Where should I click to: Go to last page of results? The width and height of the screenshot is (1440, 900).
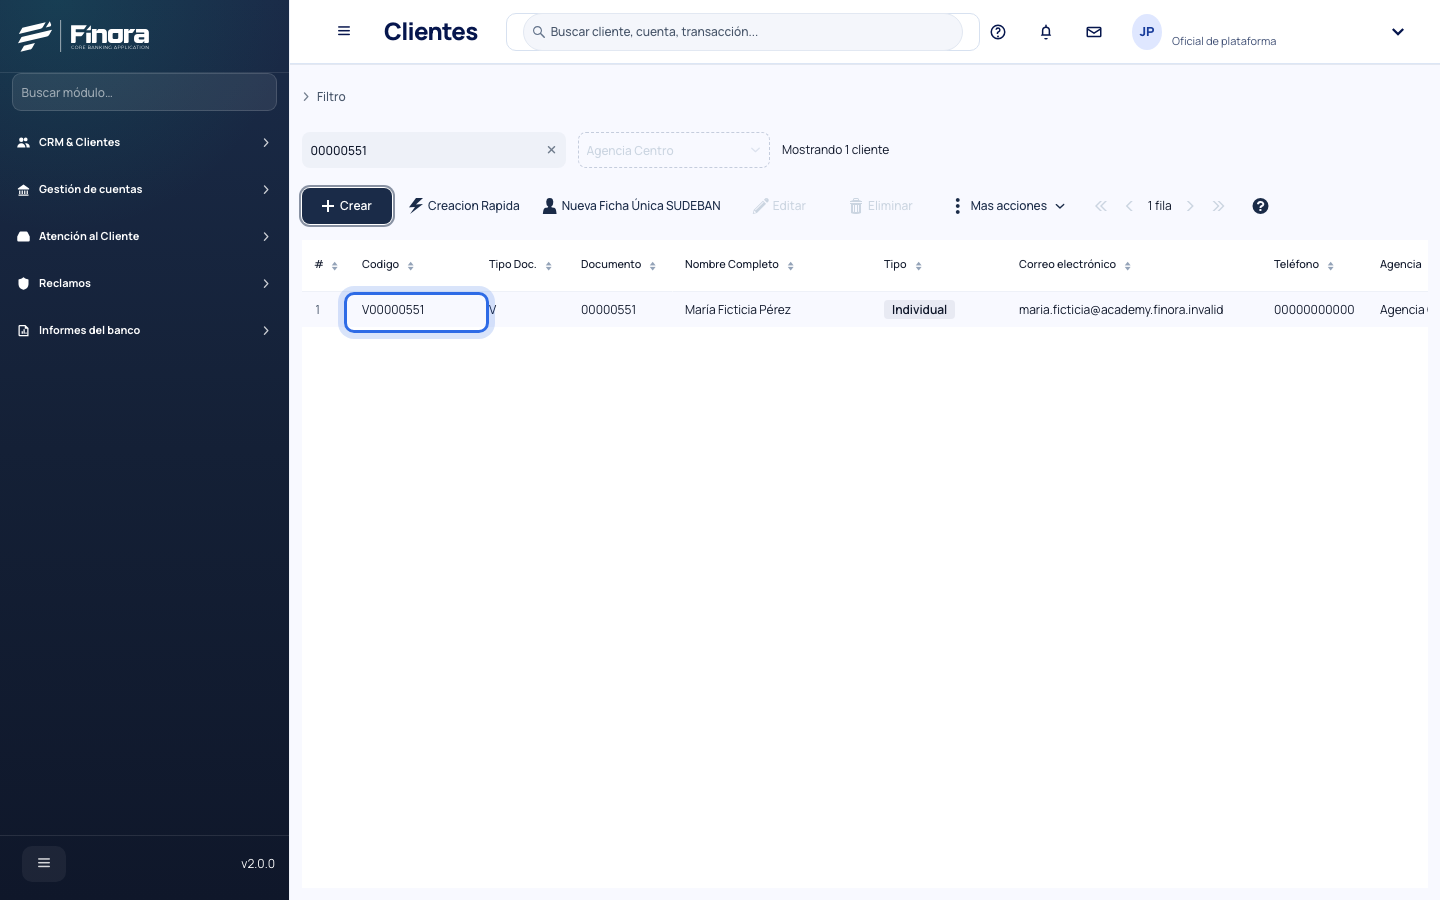pyautogui.click(x=1218, y=206)
